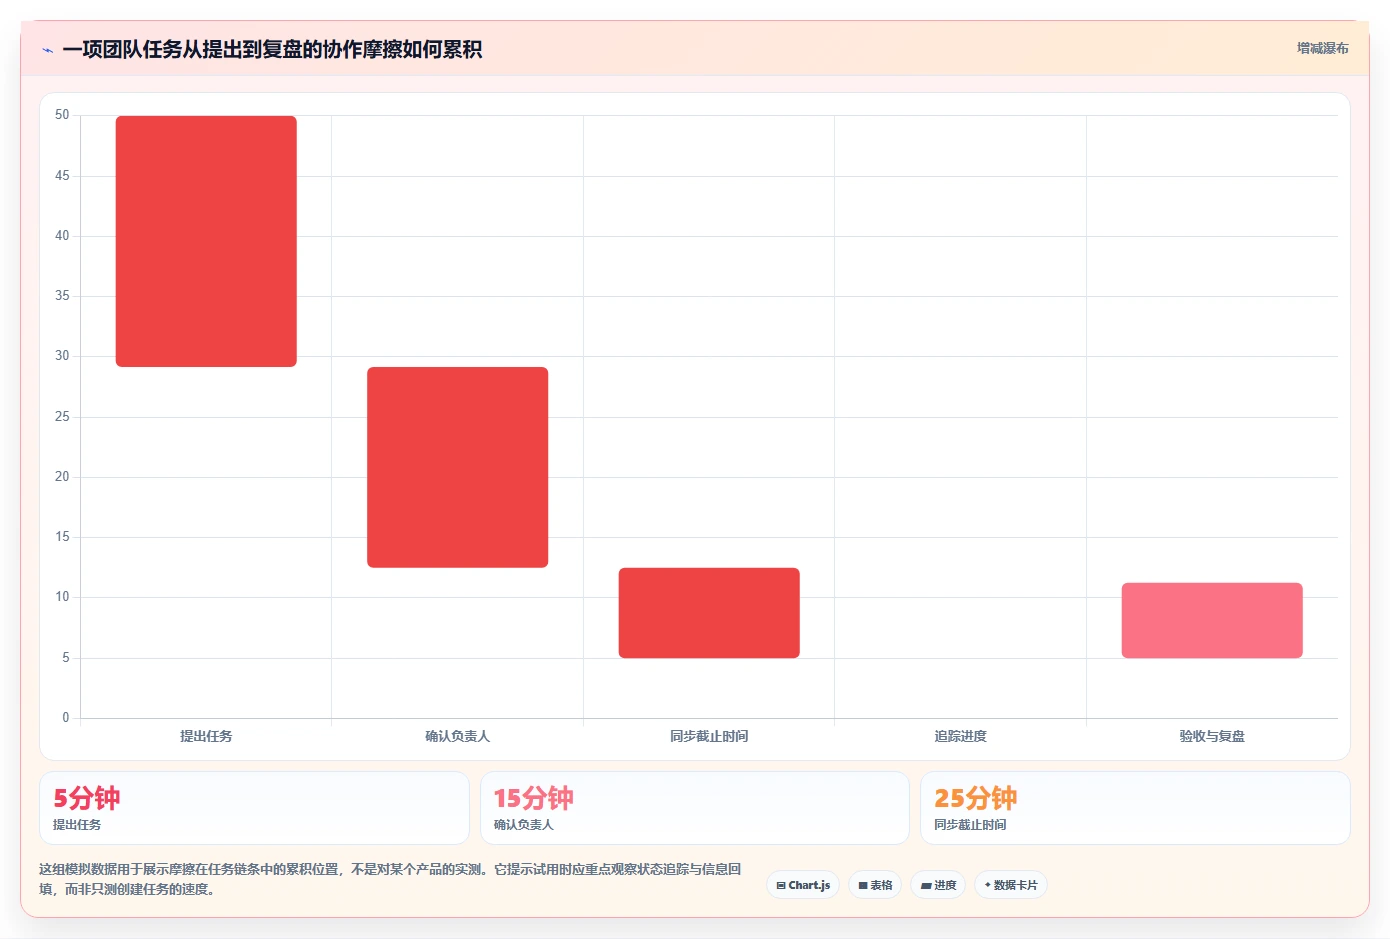Click the y-axis value 0

point(66,718)
